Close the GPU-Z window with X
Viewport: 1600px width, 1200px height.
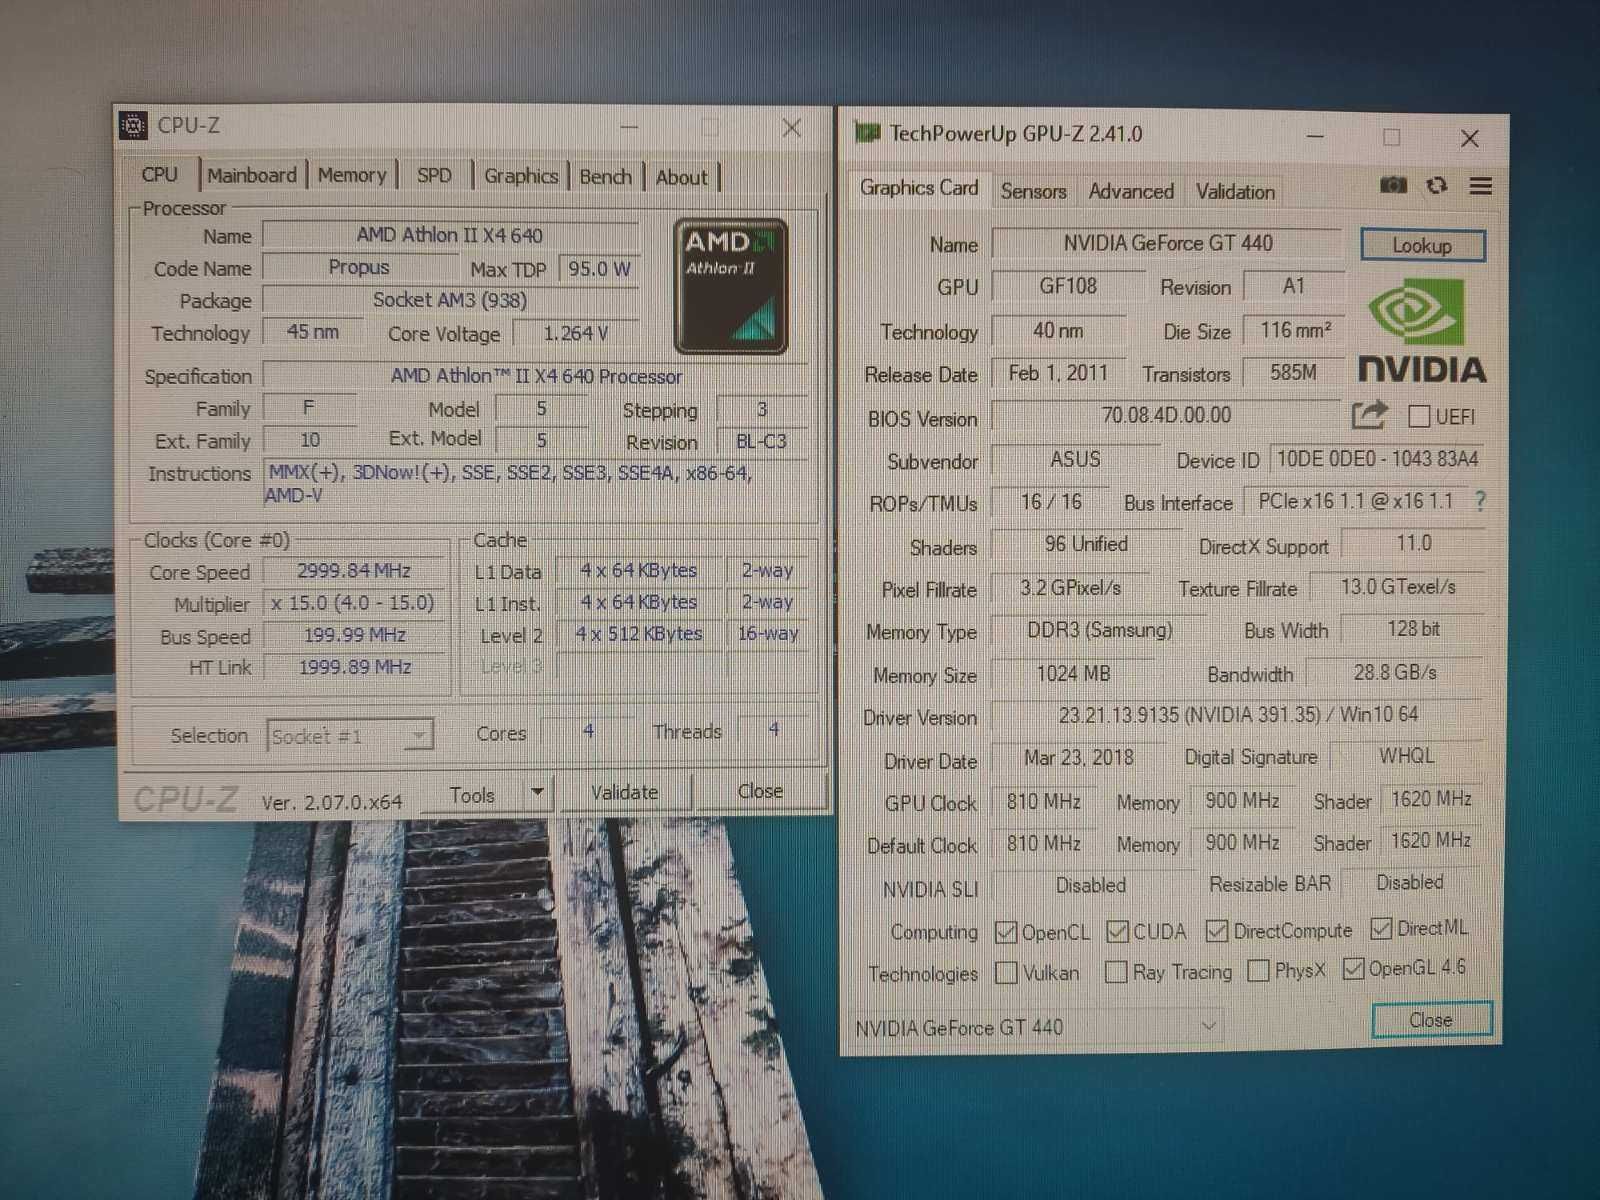pyautogui.click(x=1470, y=139)
